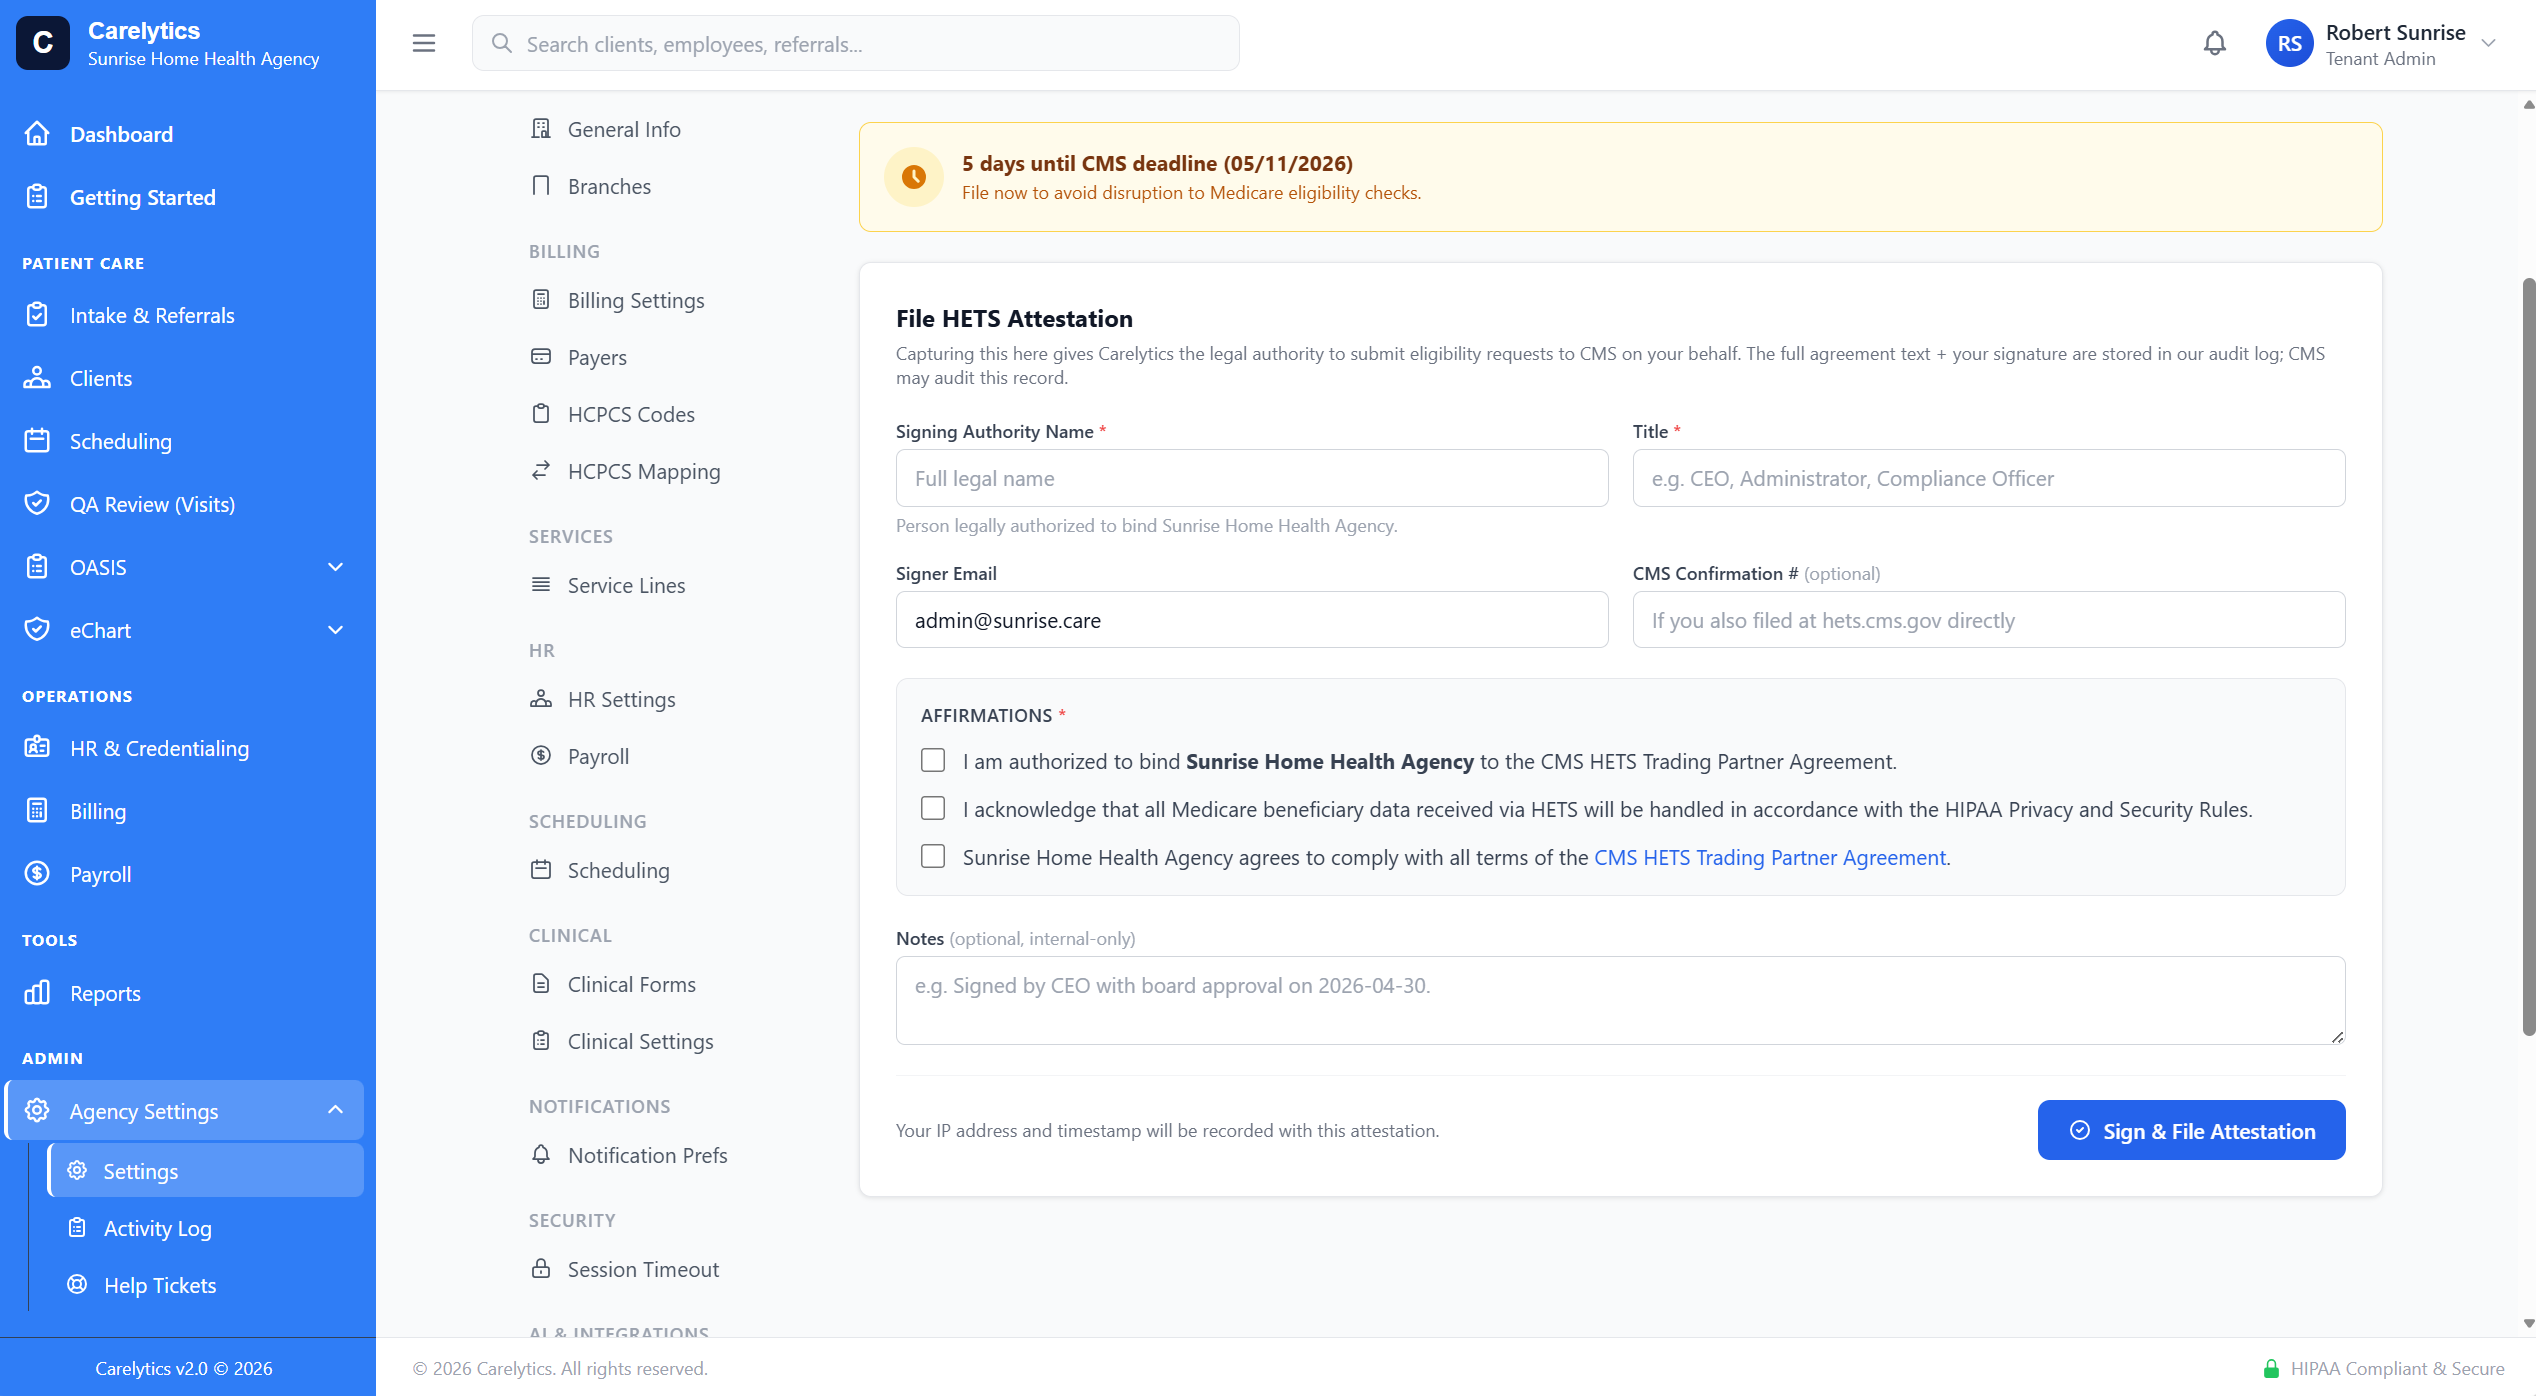The height and width of the screenshot is (1396, 2536).
Task: Click the Reports bar chart icon
Action: click(37, 992)
